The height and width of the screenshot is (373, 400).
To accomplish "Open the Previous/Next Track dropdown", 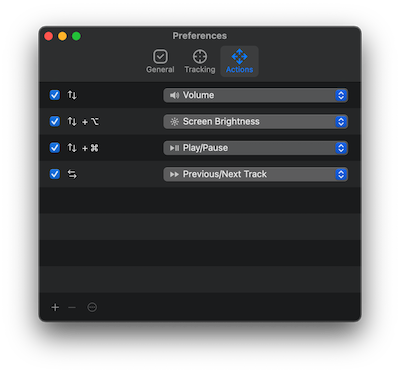I will pos(256,174).
